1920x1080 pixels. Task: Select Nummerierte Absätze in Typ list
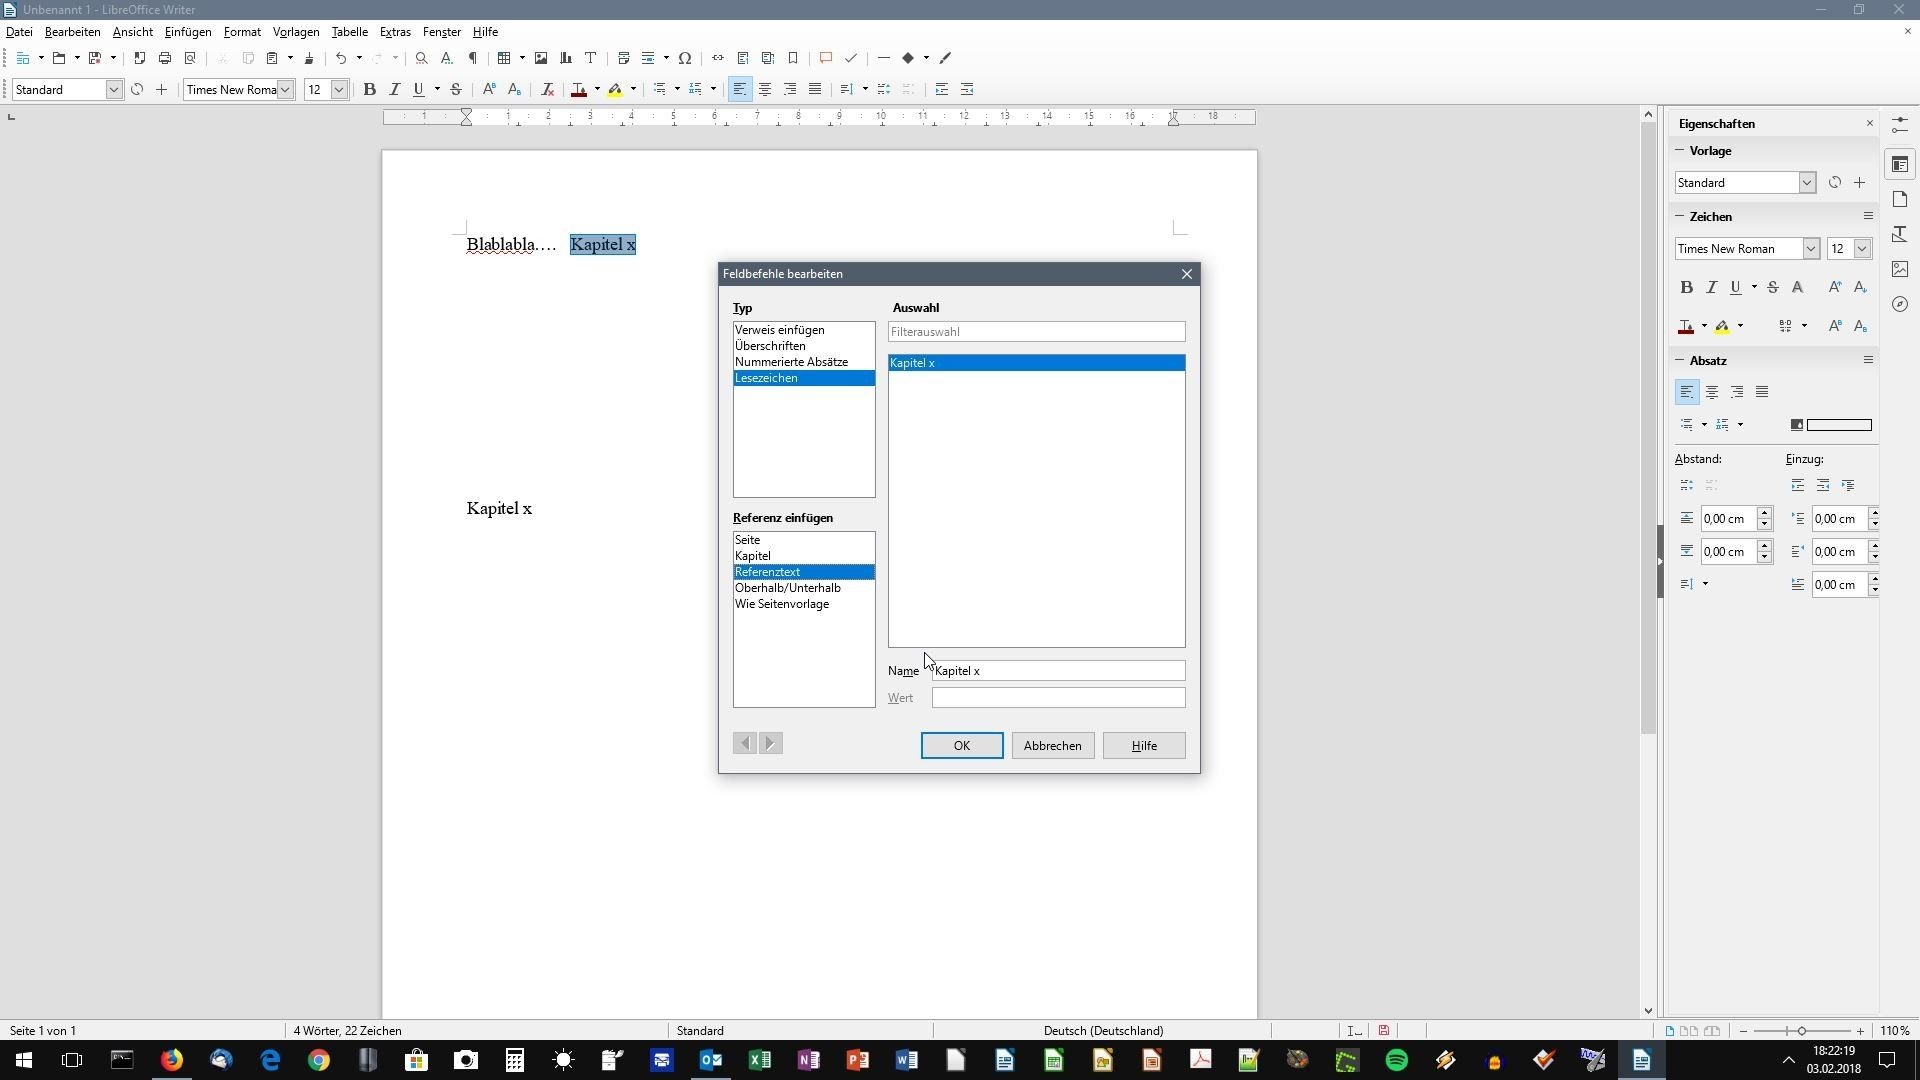click(x=804, y=362)
